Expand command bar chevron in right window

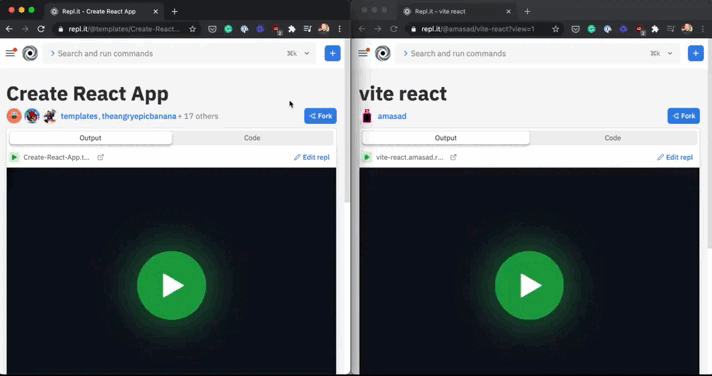click(x=670, y=53)
